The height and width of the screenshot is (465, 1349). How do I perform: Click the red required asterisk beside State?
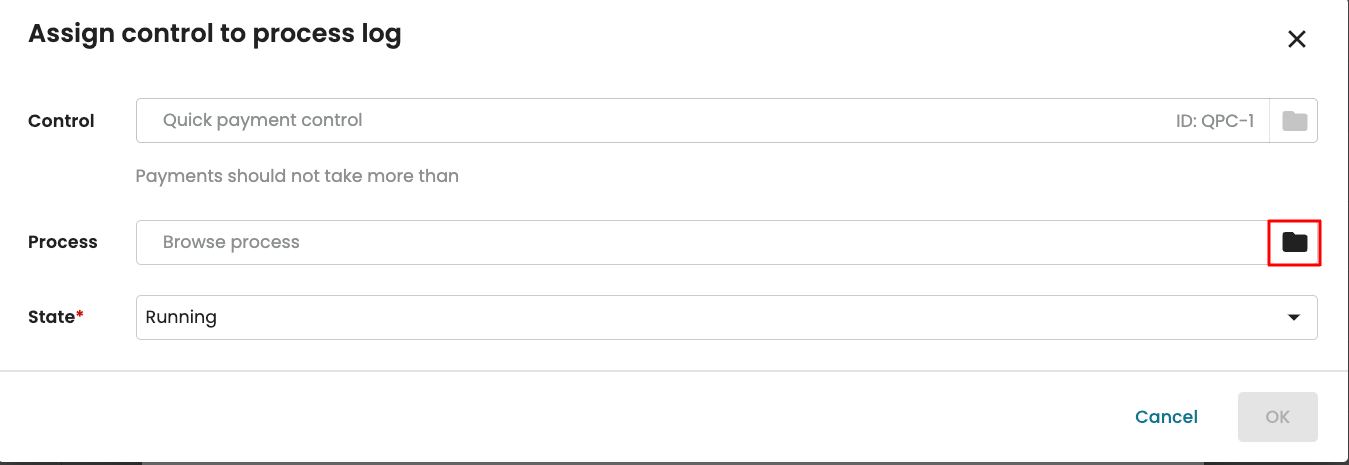point(80,316)
